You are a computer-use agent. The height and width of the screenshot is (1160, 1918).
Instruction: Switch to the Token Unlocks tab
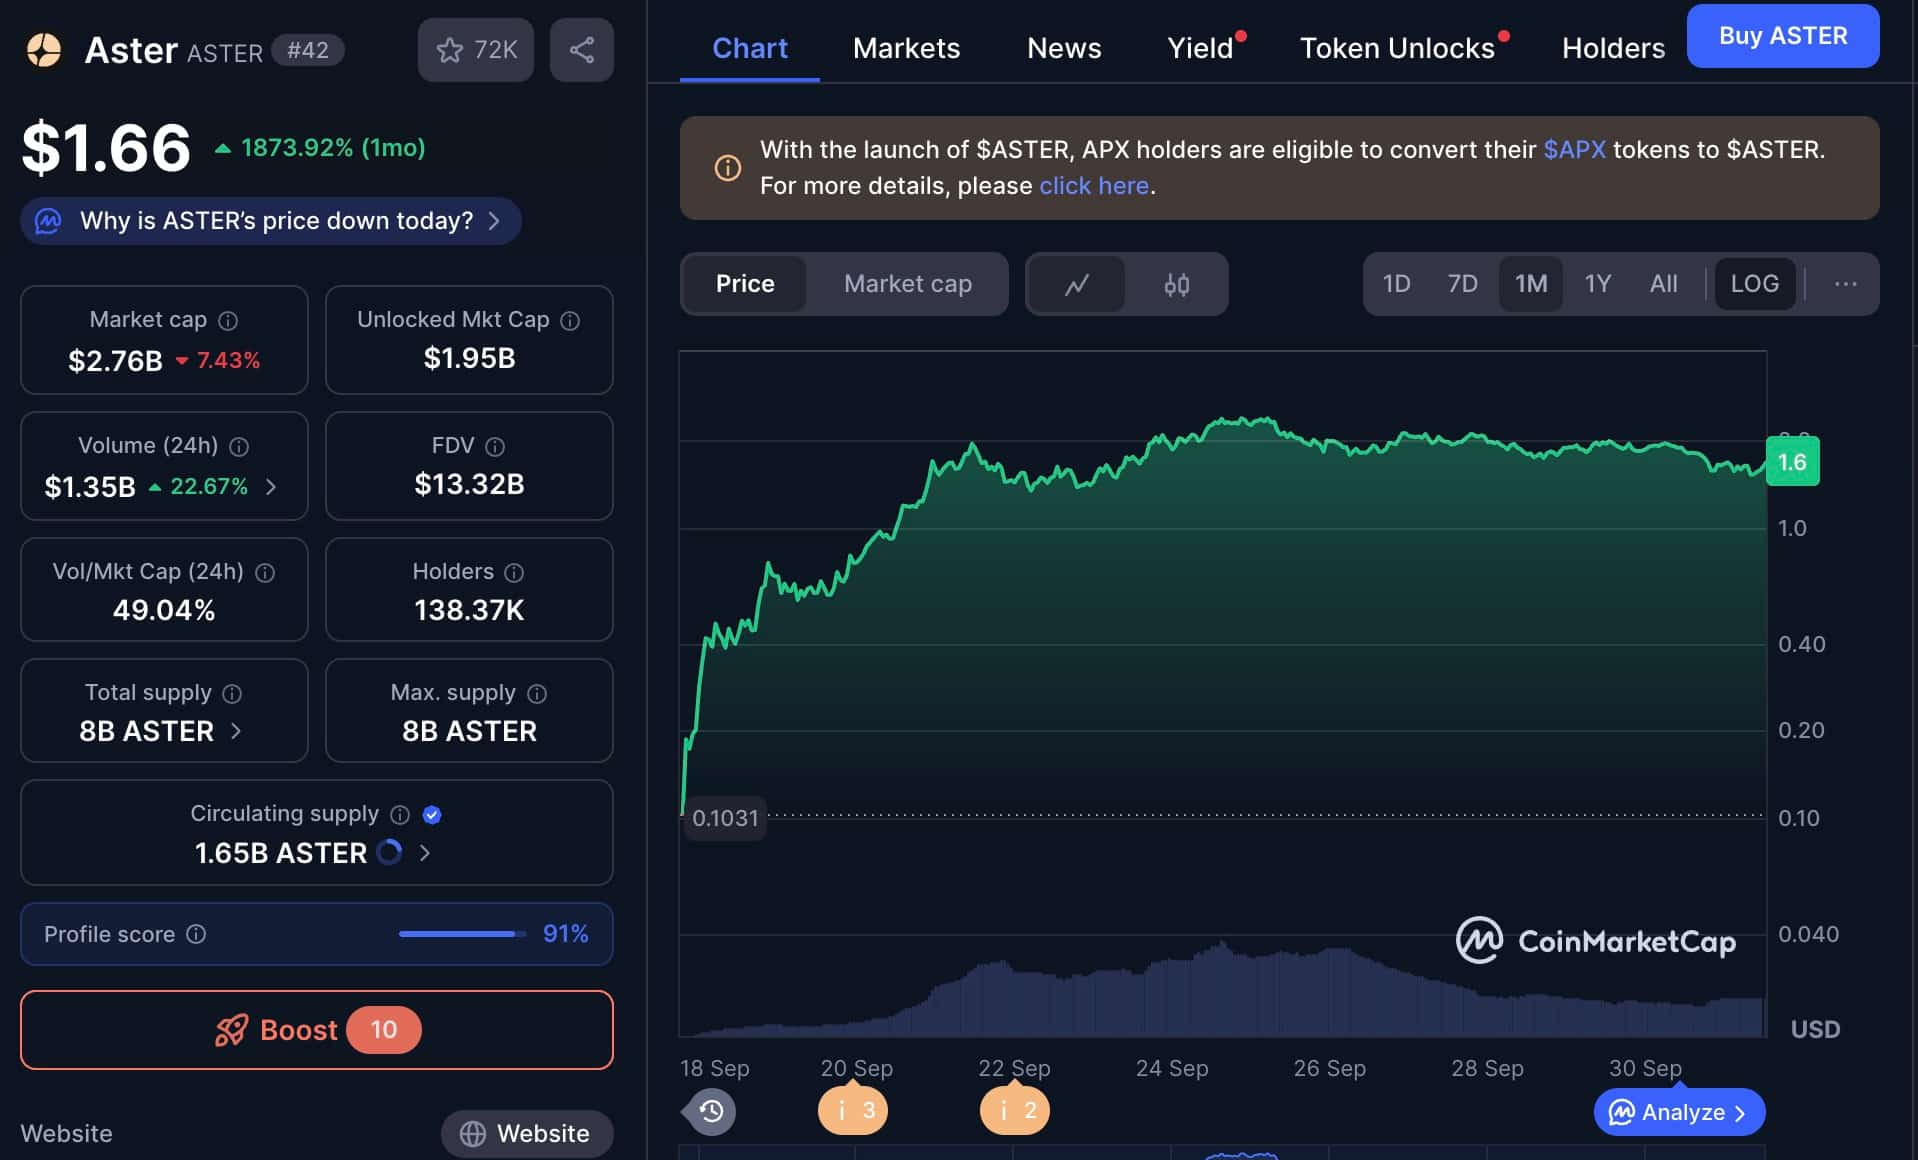[x=1396, y=48]
